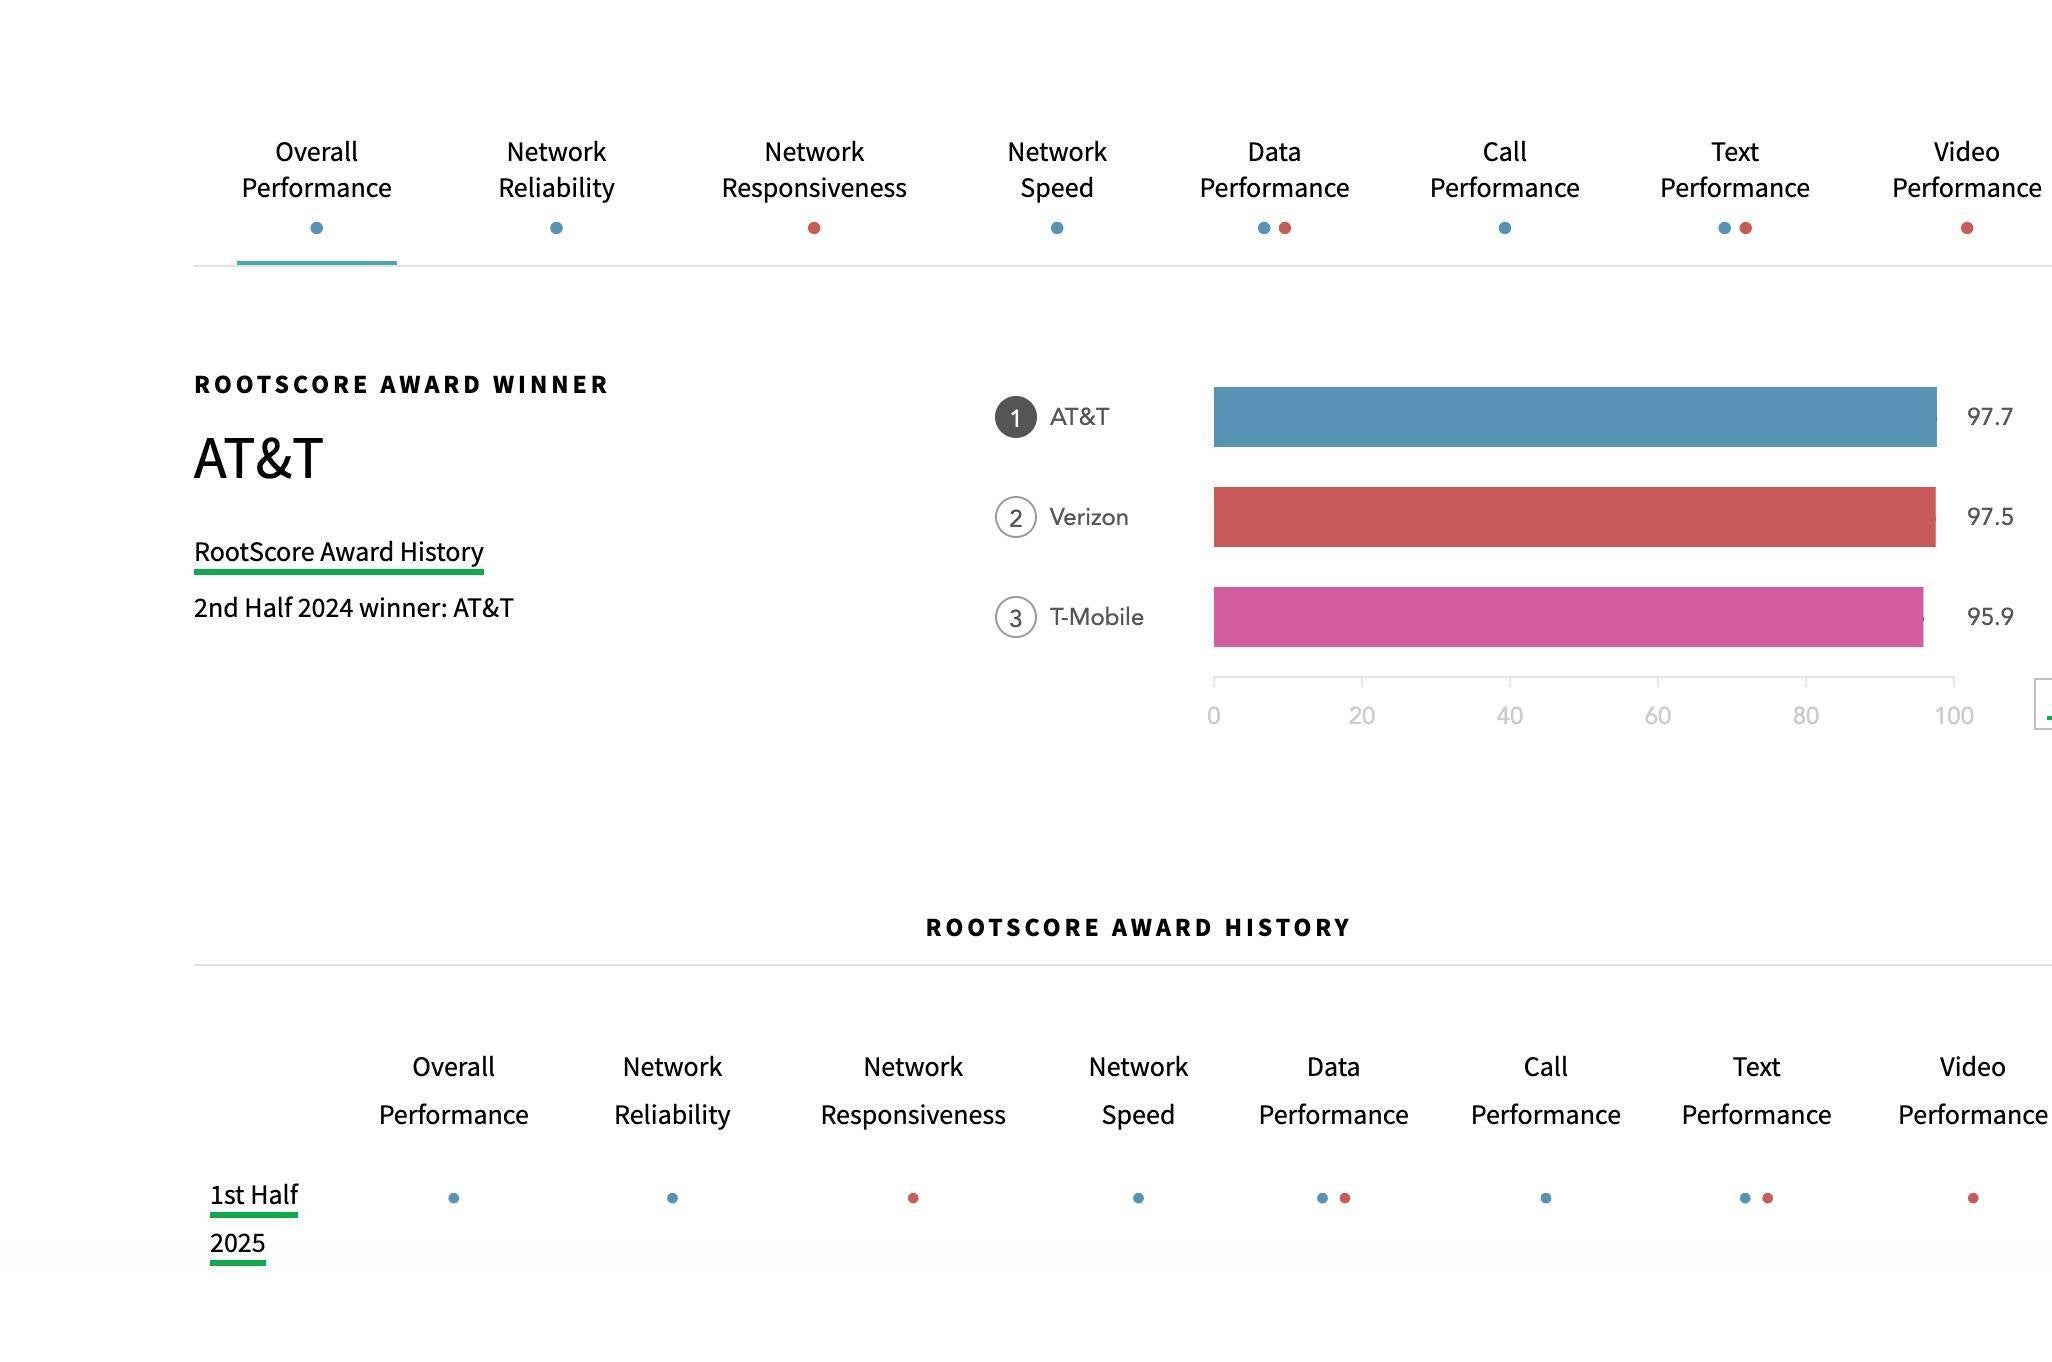Click the red Verizon score bar
This screenshot has height=1362, width=2052.
coord(1574,517)
